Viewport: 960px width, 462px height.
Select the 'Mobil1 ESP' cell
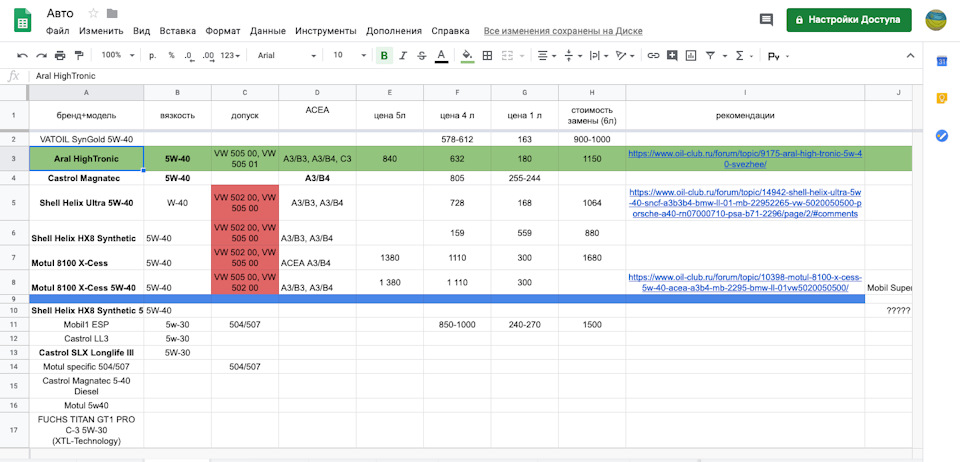[86, 324]
